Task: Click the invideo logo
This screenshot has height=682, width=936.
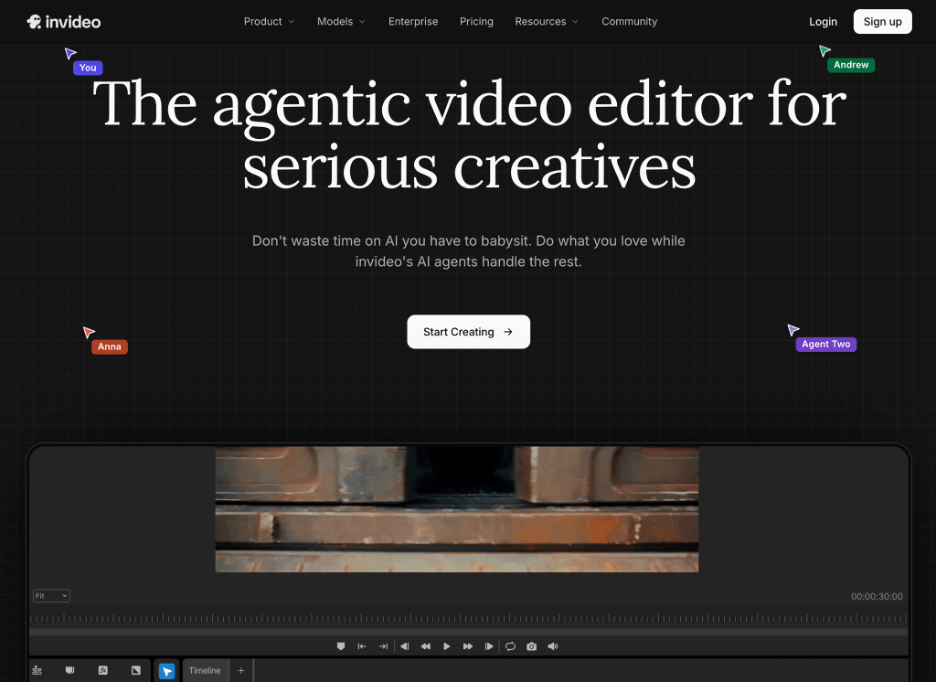Action: 63,22
